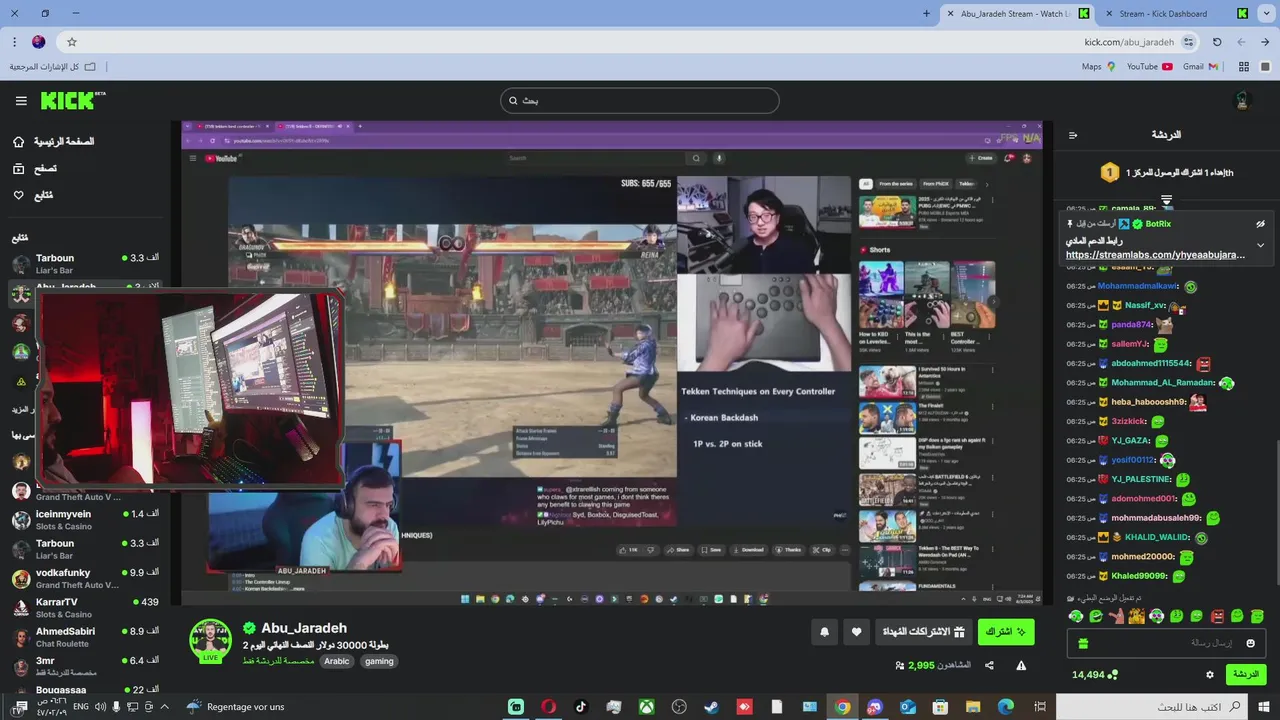Open Mohammadmalkawi chat username
1280x720 pixels.
(x=1137, y=286)
